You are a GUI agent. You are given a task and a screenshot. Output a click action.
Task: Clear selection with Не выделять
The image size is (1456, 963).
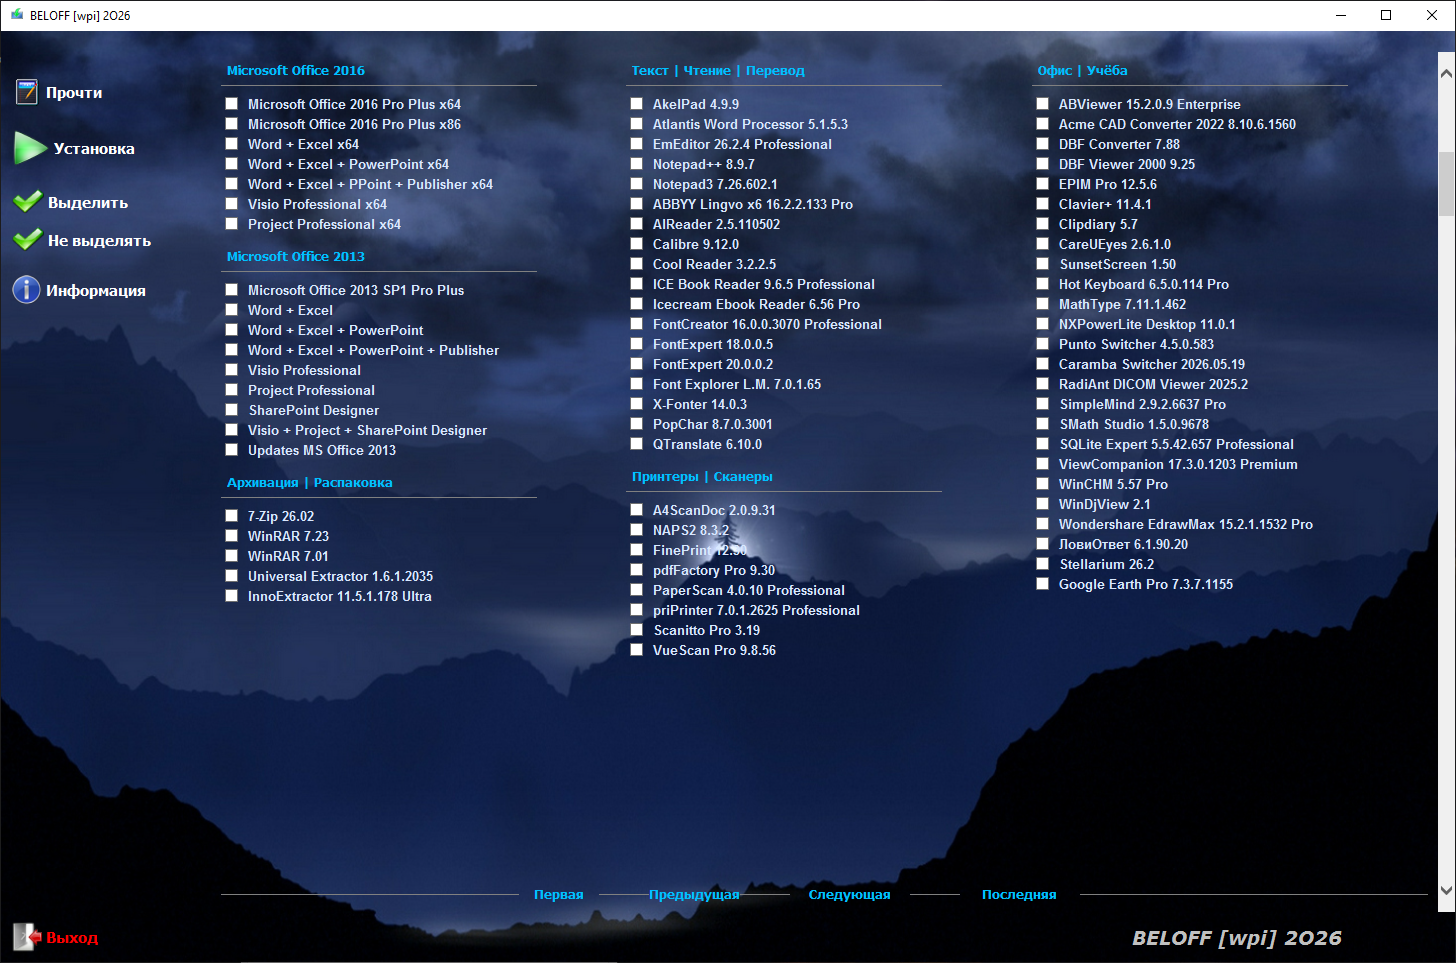99,241
